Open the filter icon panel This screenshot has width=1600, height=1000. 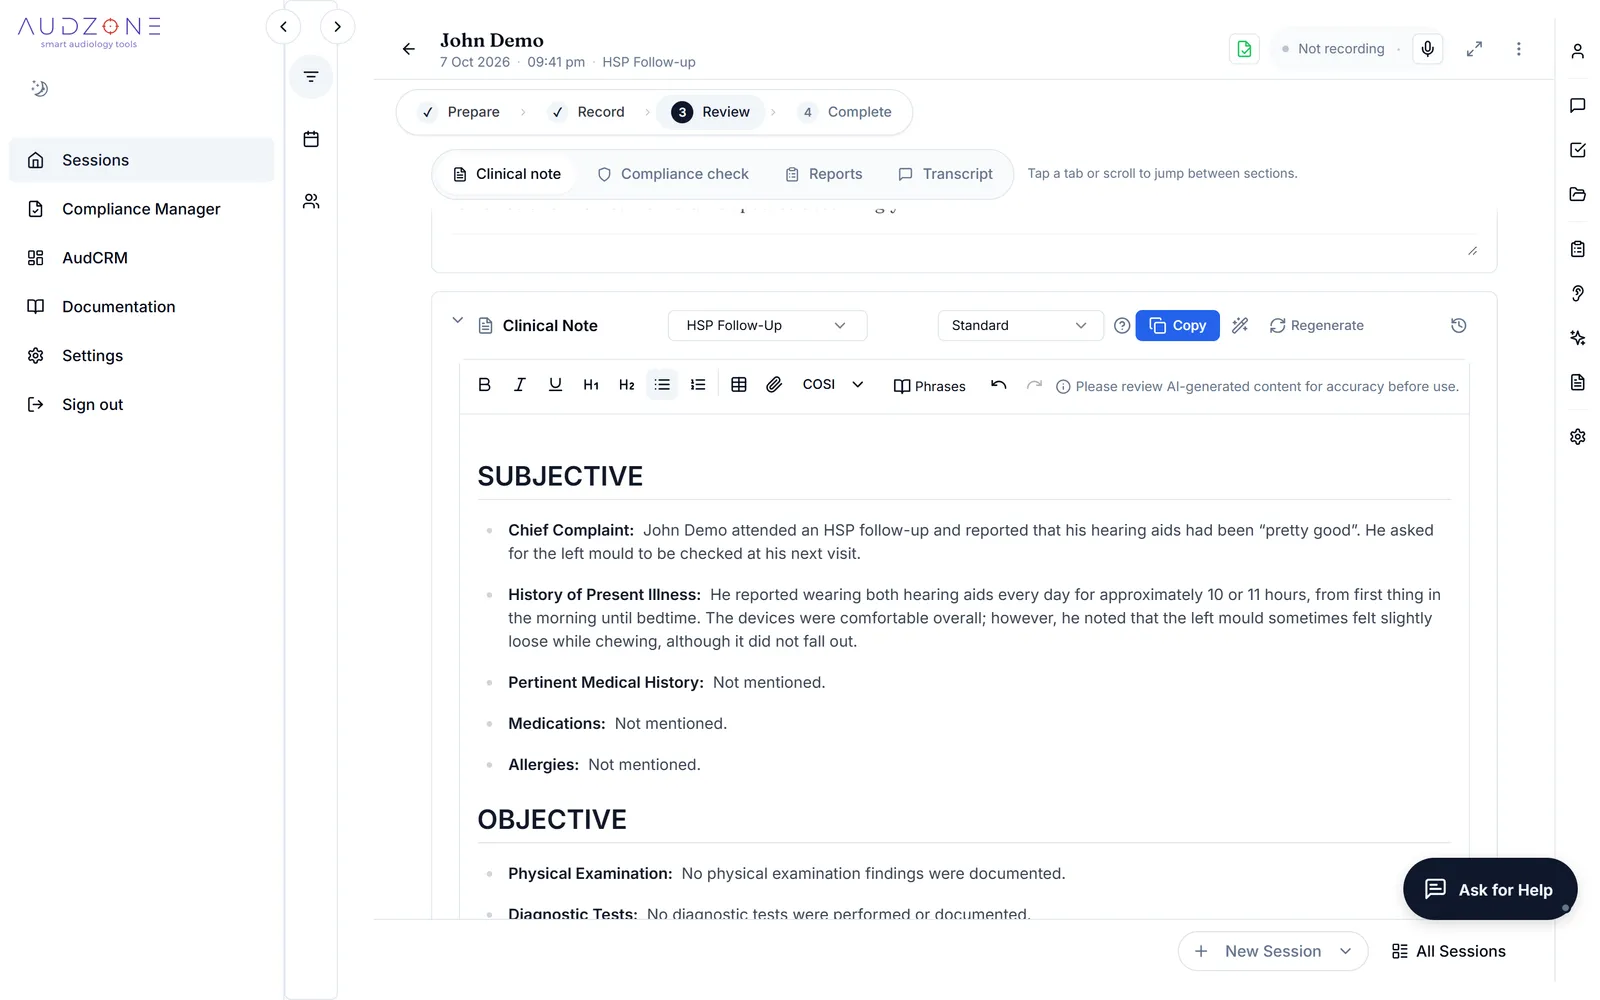click(x=311, y=77)
